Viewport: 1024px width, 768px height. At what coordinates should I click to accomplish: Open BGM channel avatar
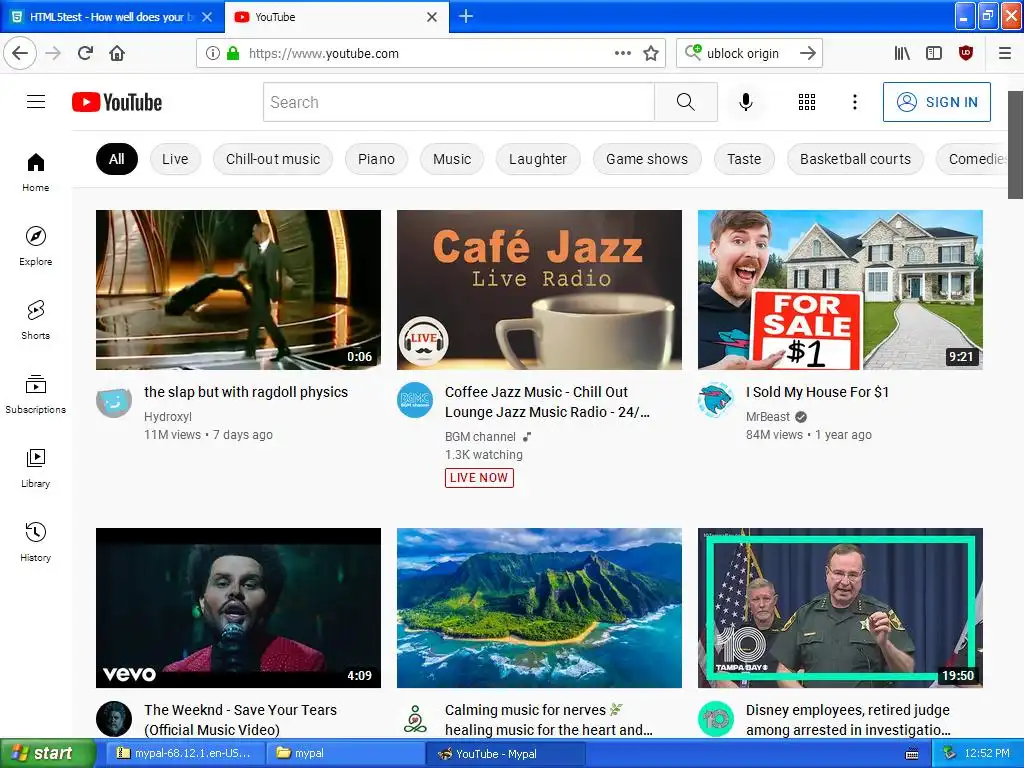tap(415, 400)
